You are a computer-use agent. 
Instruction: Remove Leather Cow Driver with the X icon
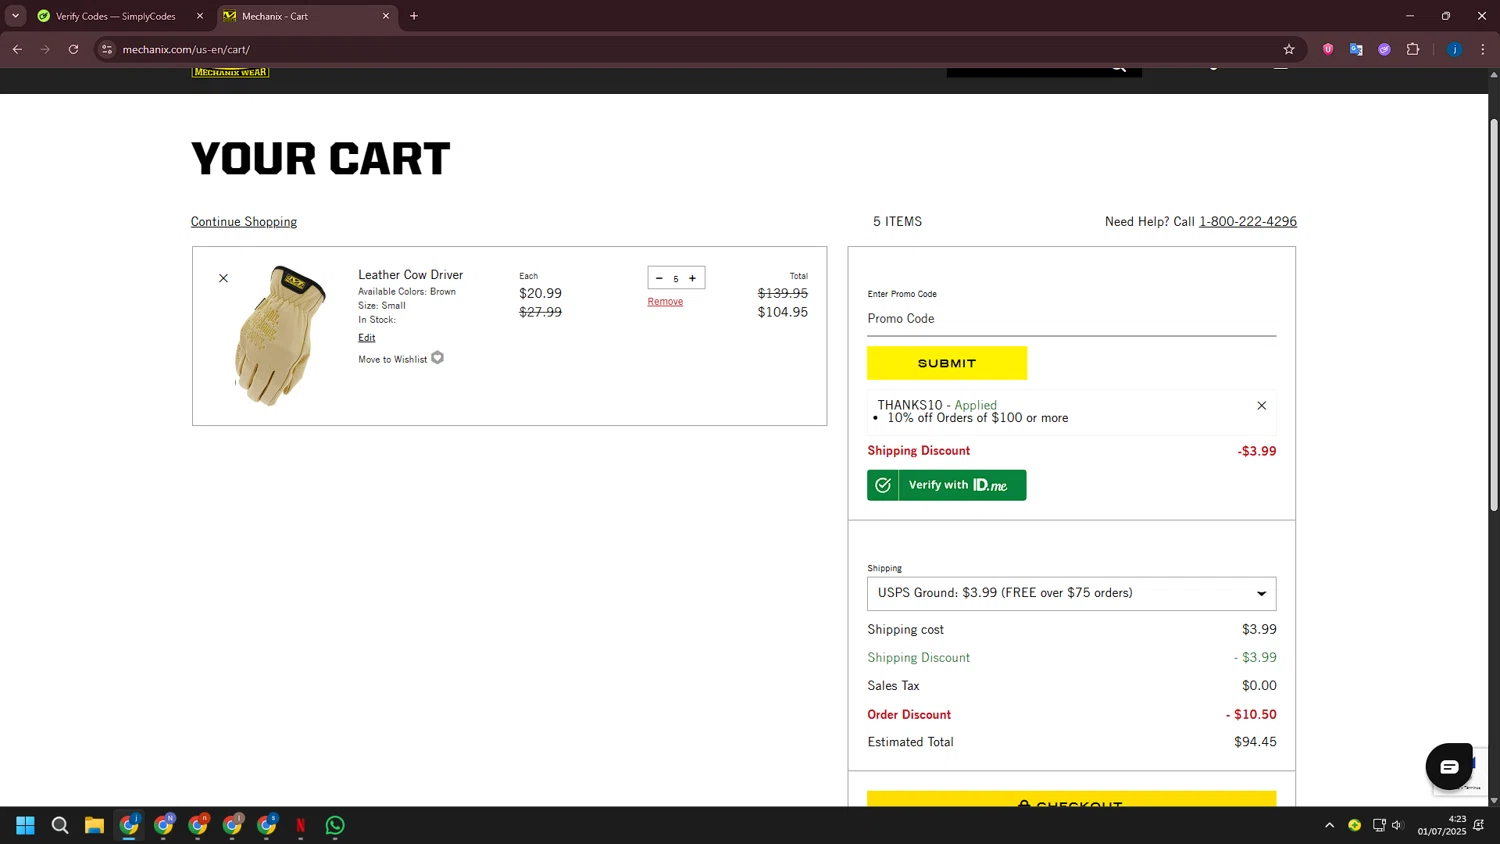coord(223,278)
